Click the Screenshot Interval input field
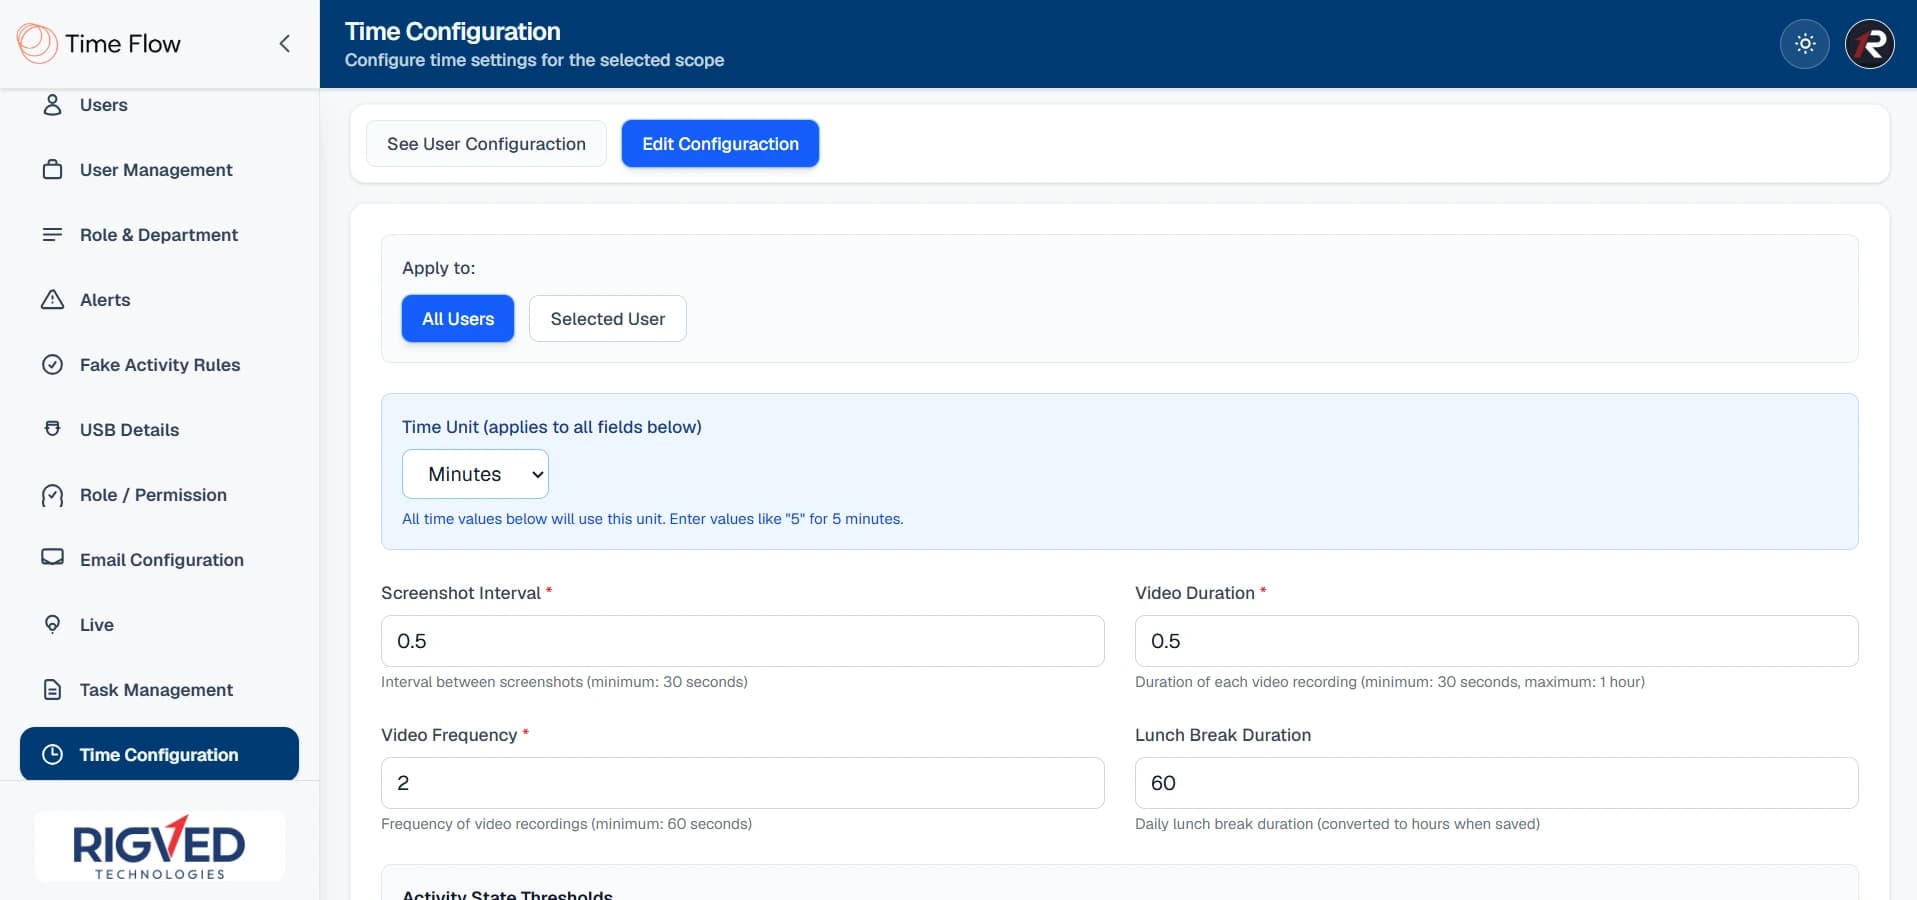This screenshot has width=1917, height=900. (743, 641)
